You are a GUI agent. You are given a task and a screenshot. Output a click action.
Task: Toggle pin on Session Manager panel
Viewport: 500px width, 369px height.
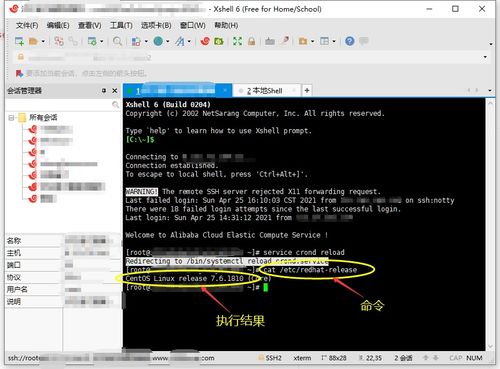pyautogui.click(x=104, y=91)
